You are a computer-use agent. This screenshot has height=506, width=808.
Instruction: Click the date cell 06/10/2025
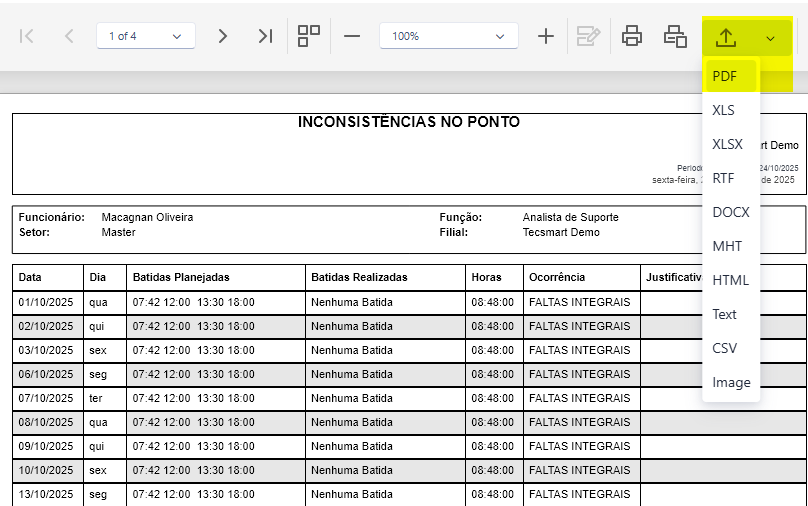(x=46, y=374)
